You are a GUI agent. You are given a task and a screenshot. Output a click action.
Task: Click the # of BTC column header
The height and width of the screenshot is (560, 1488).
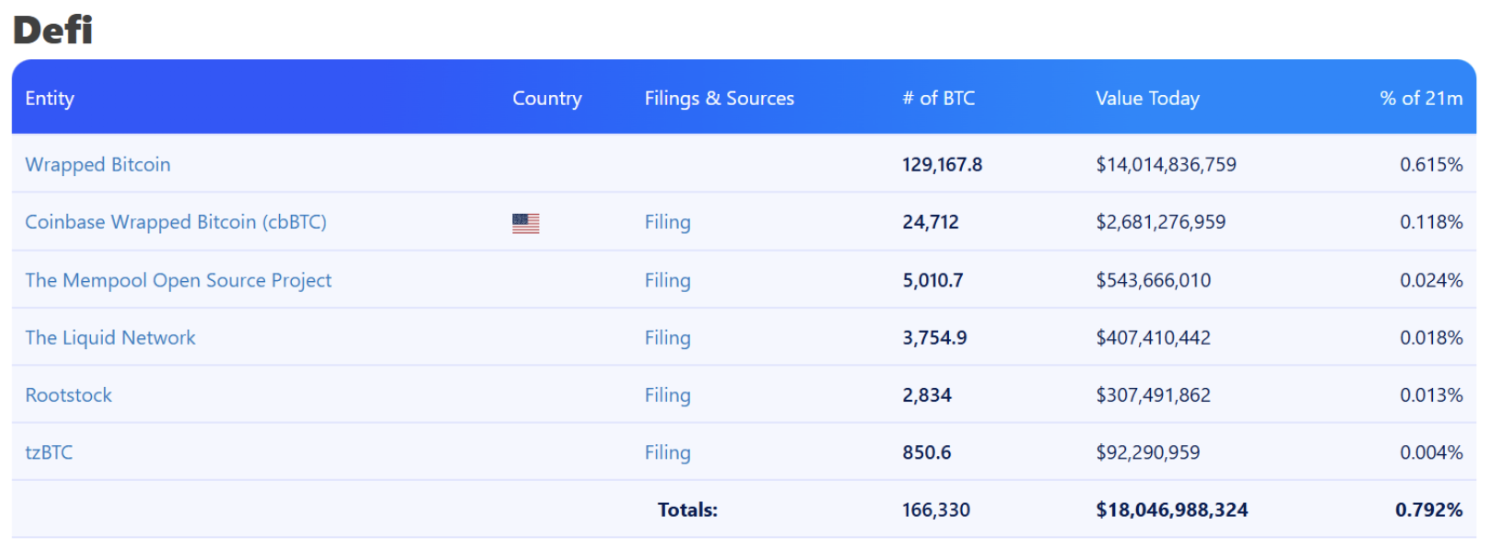938,98
